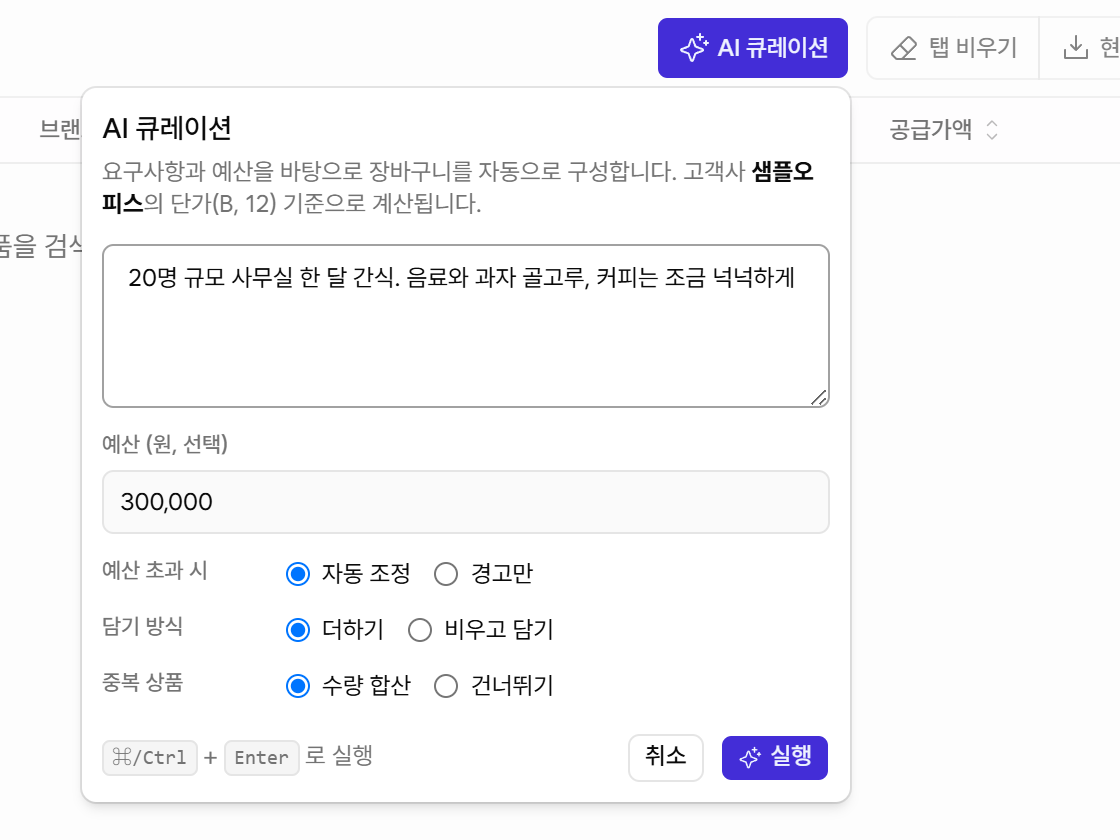
Task: Click the 실행 button
Action: (775, 757)
